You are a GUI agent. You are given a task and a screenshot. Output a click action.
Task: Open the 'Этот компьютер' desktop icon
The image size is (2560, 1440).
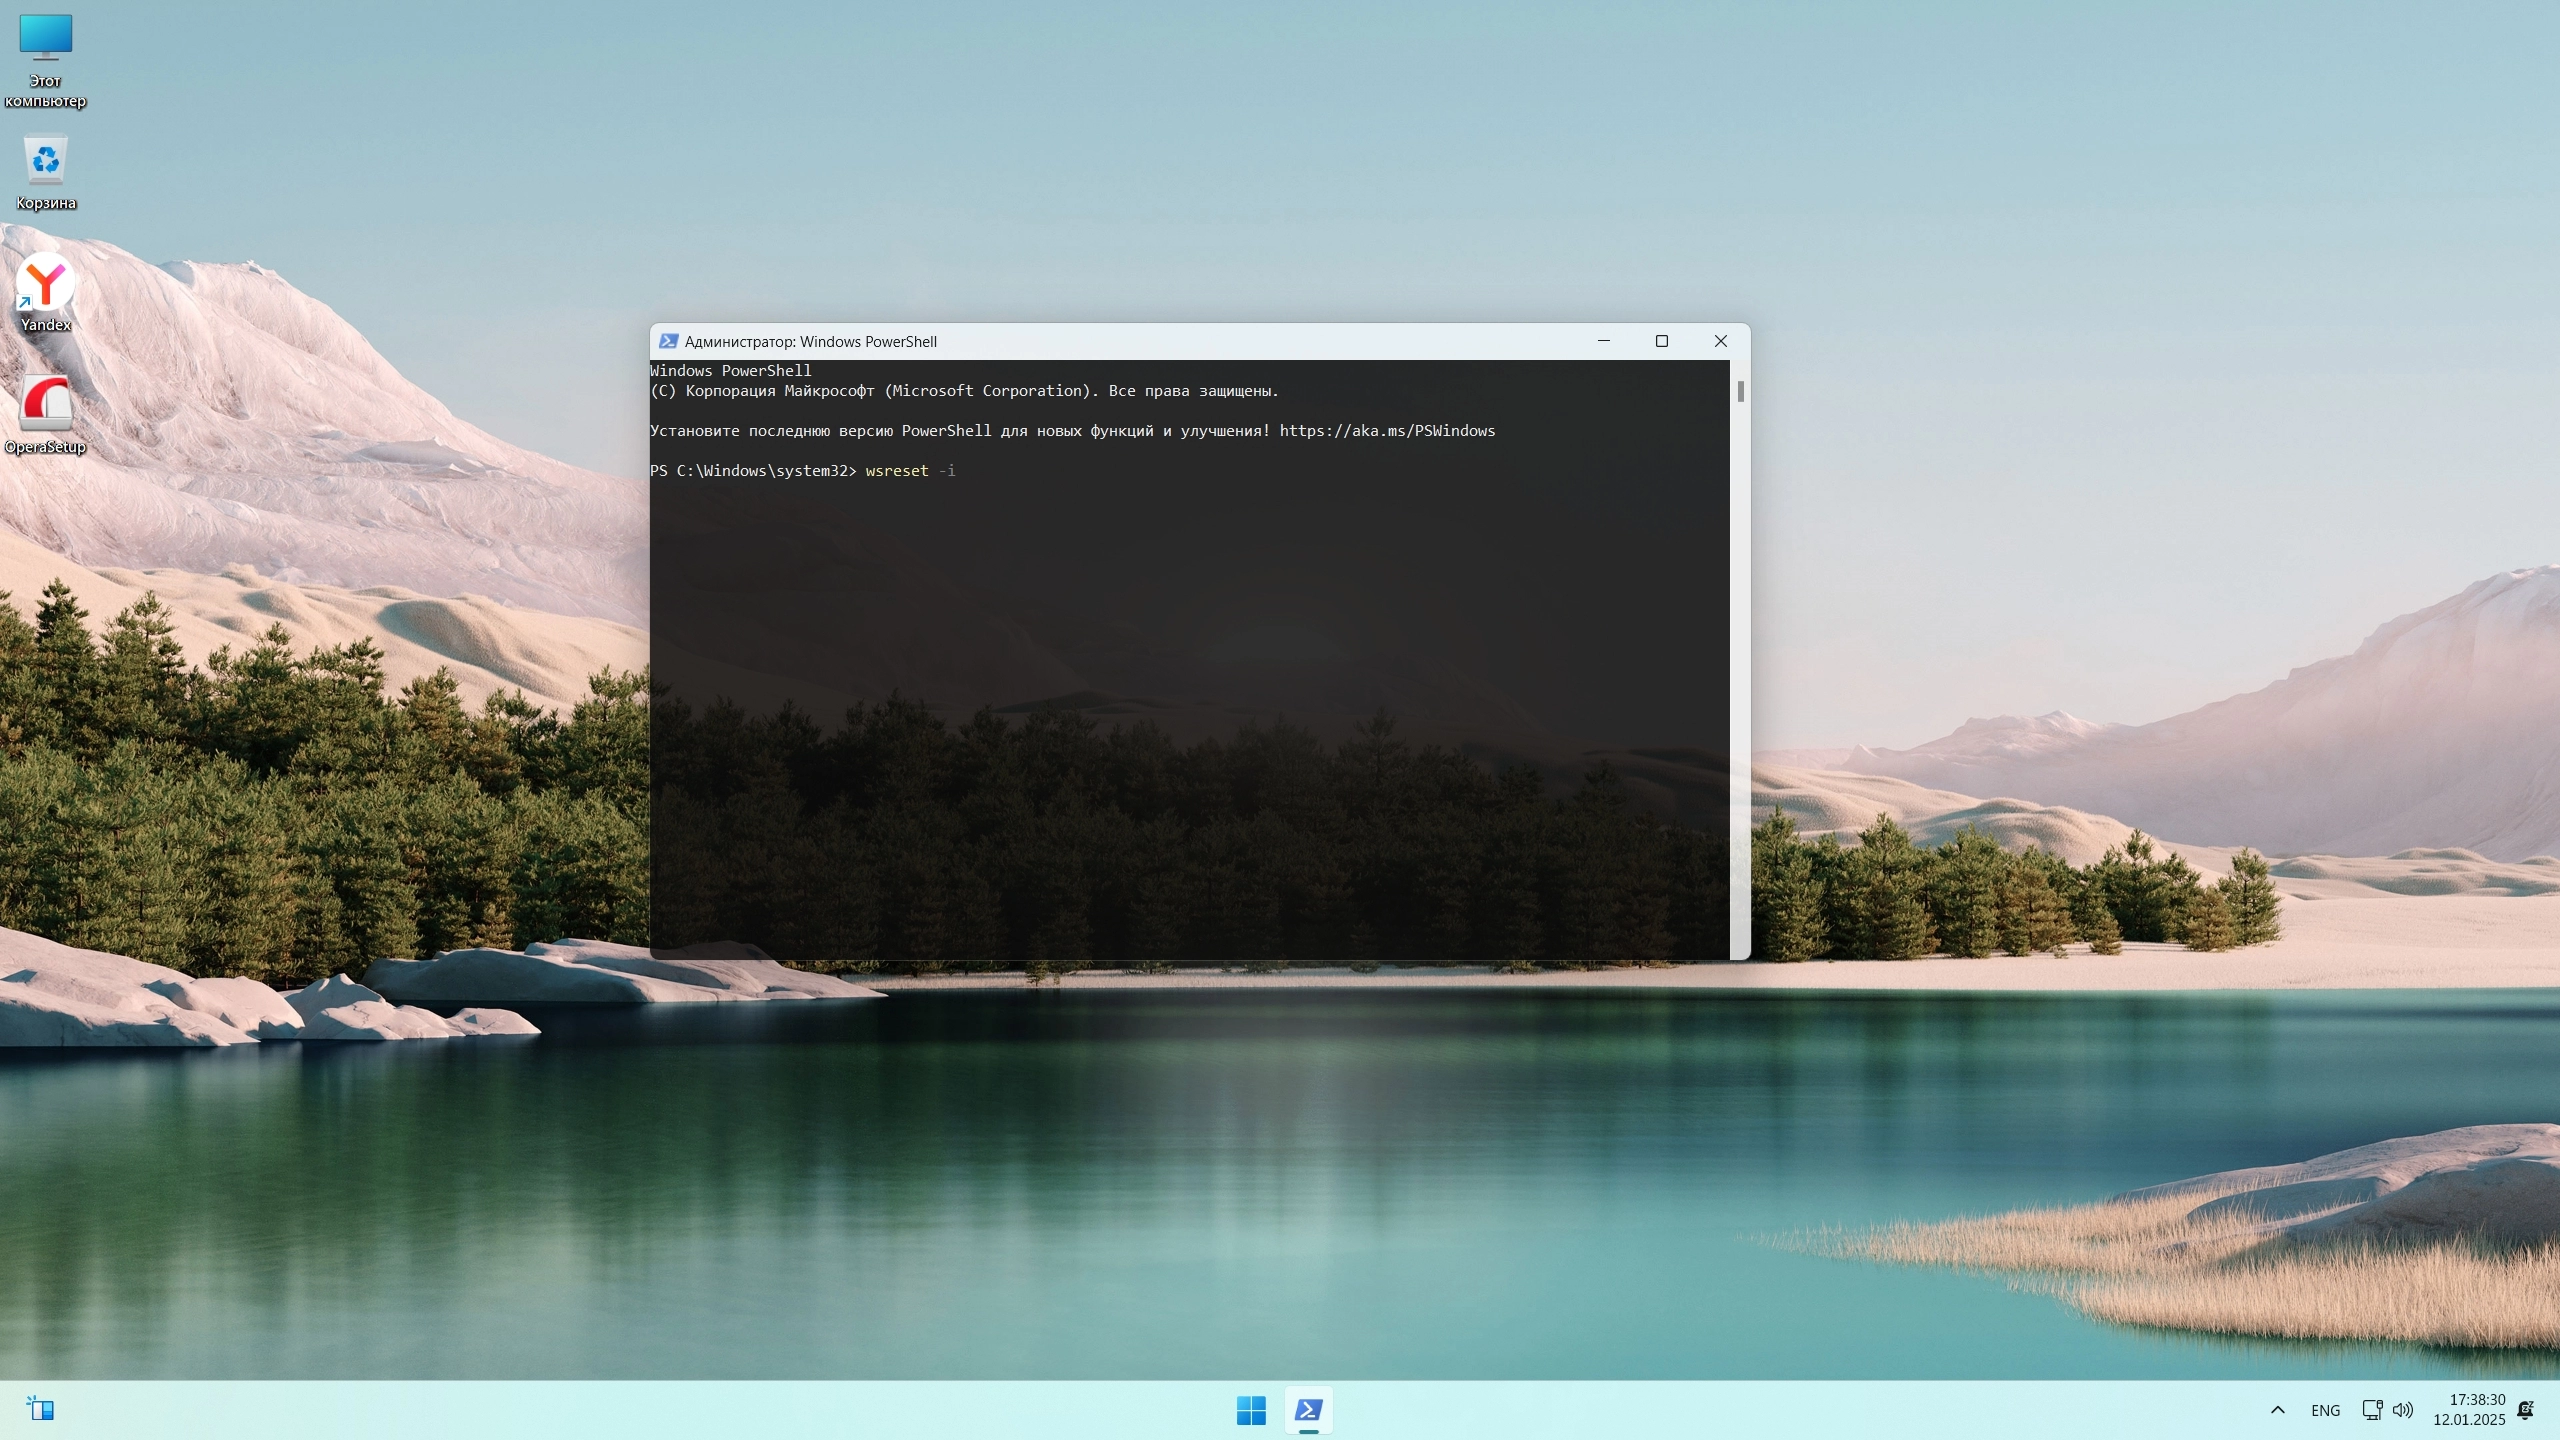coord(45,60)
